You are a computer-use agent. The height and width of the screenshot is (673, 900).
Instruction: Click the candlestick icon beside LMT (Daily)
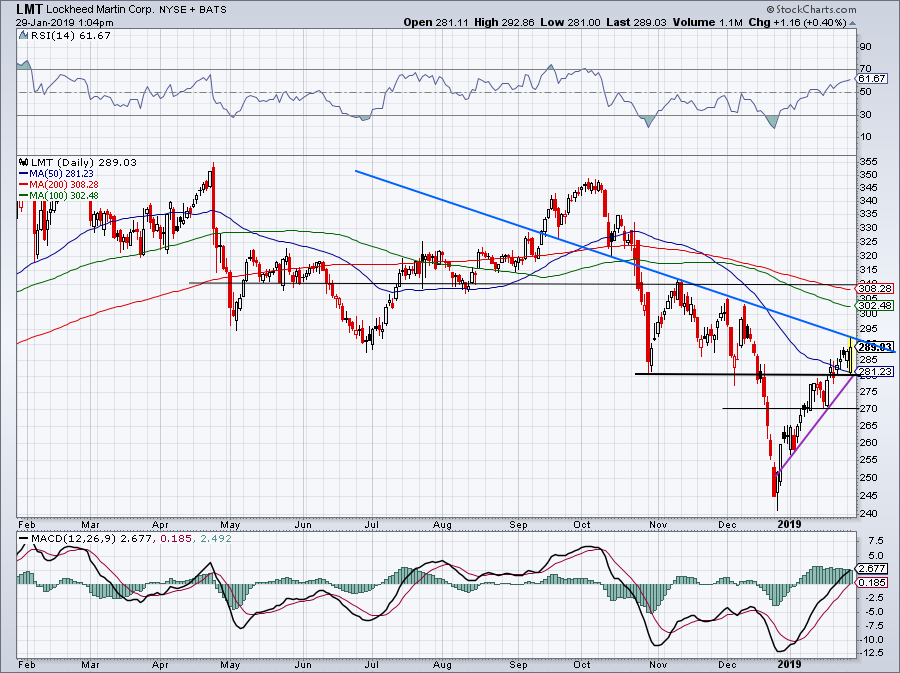tap(23, 162)
